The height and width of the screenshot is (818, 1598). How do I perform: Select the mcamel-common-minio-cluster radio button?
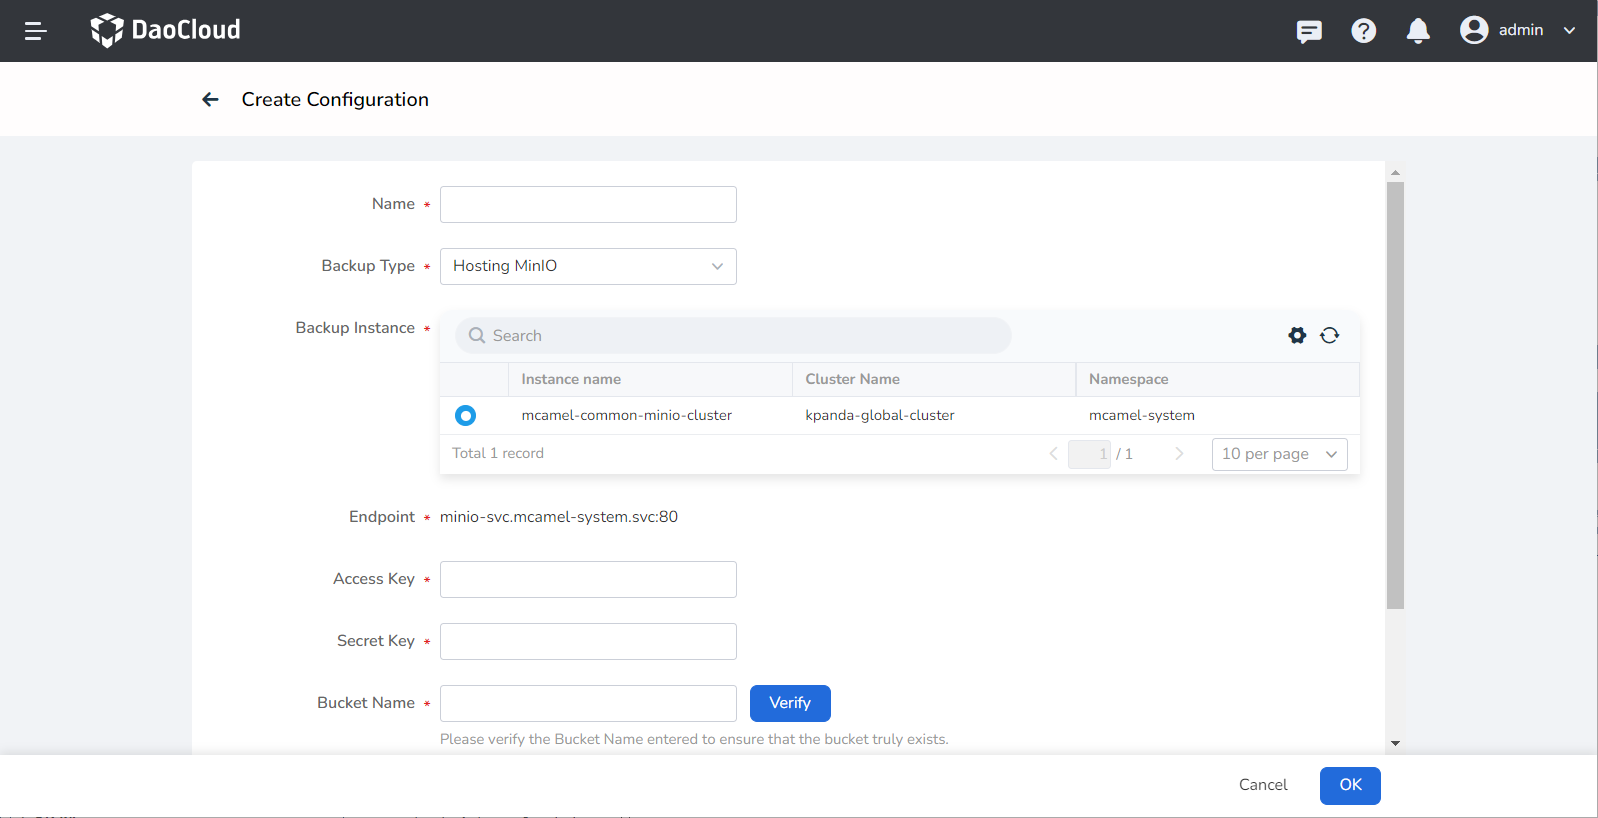pos(465,415)
